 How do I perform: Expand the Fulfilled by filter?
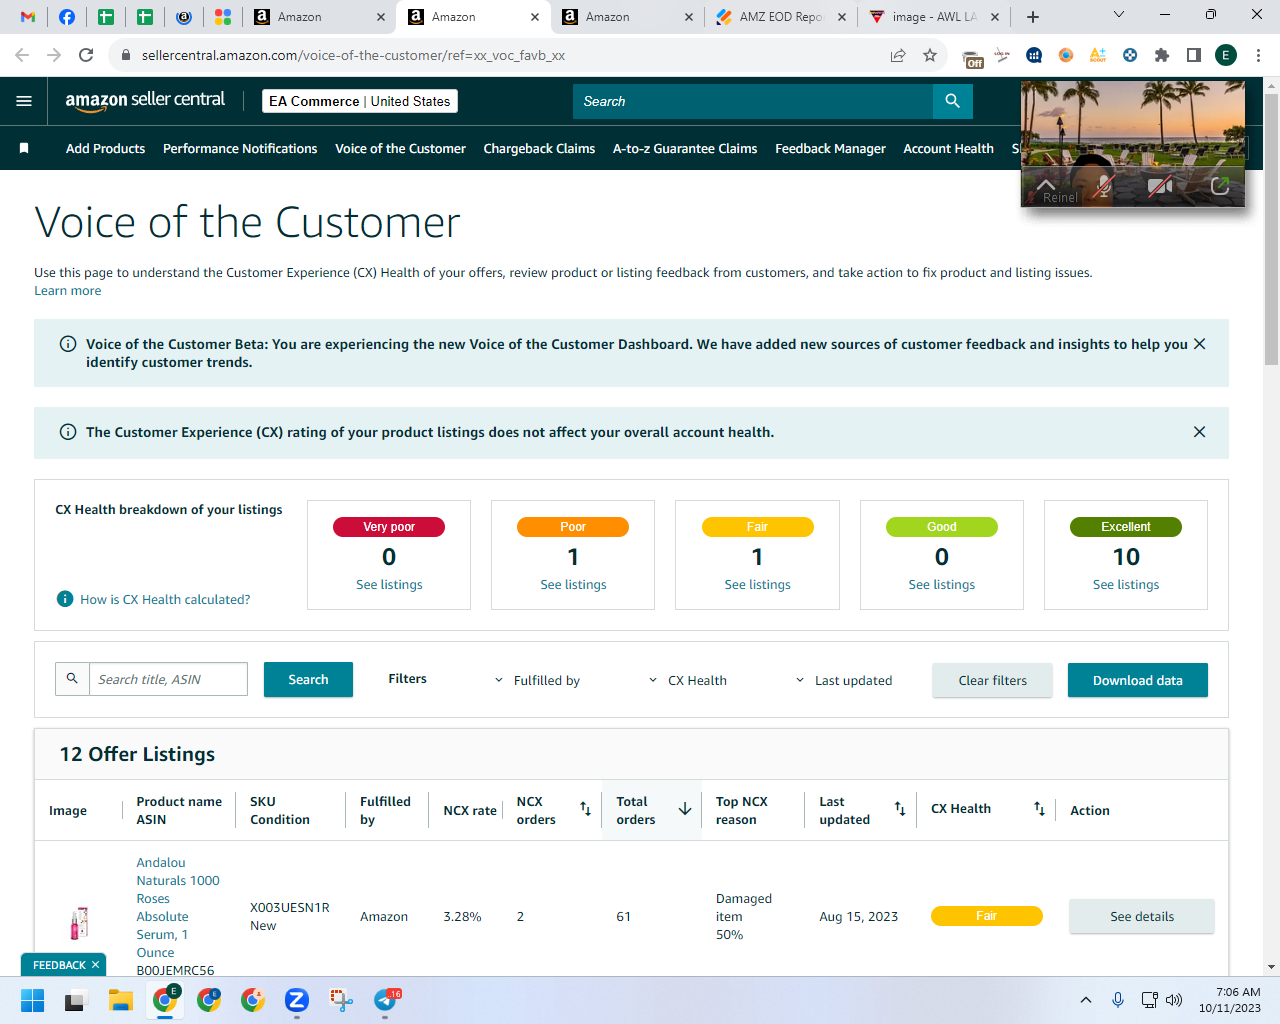(537, 680)
